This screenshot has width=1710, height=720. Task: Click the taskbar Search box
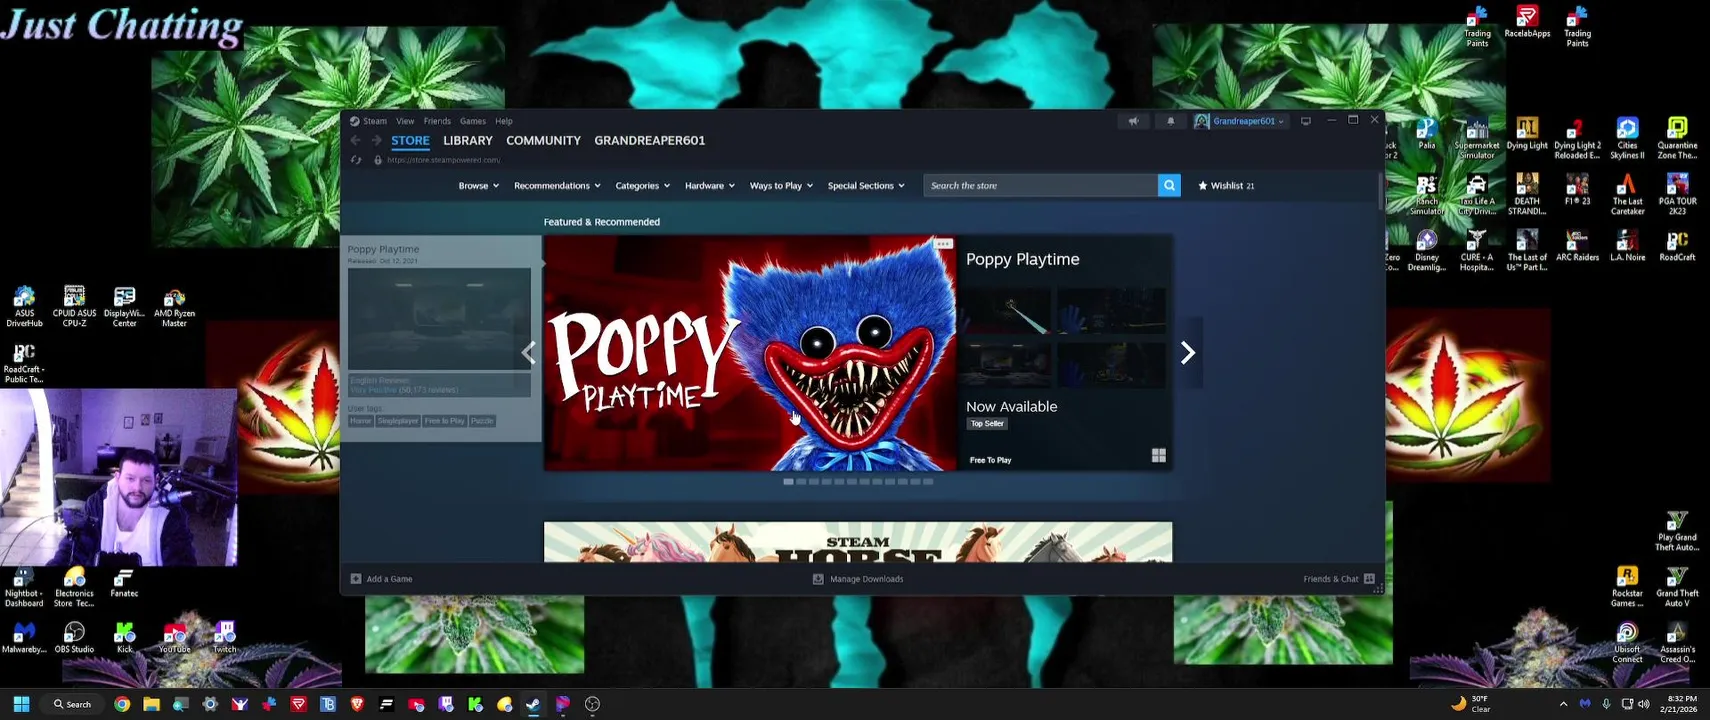72,704
